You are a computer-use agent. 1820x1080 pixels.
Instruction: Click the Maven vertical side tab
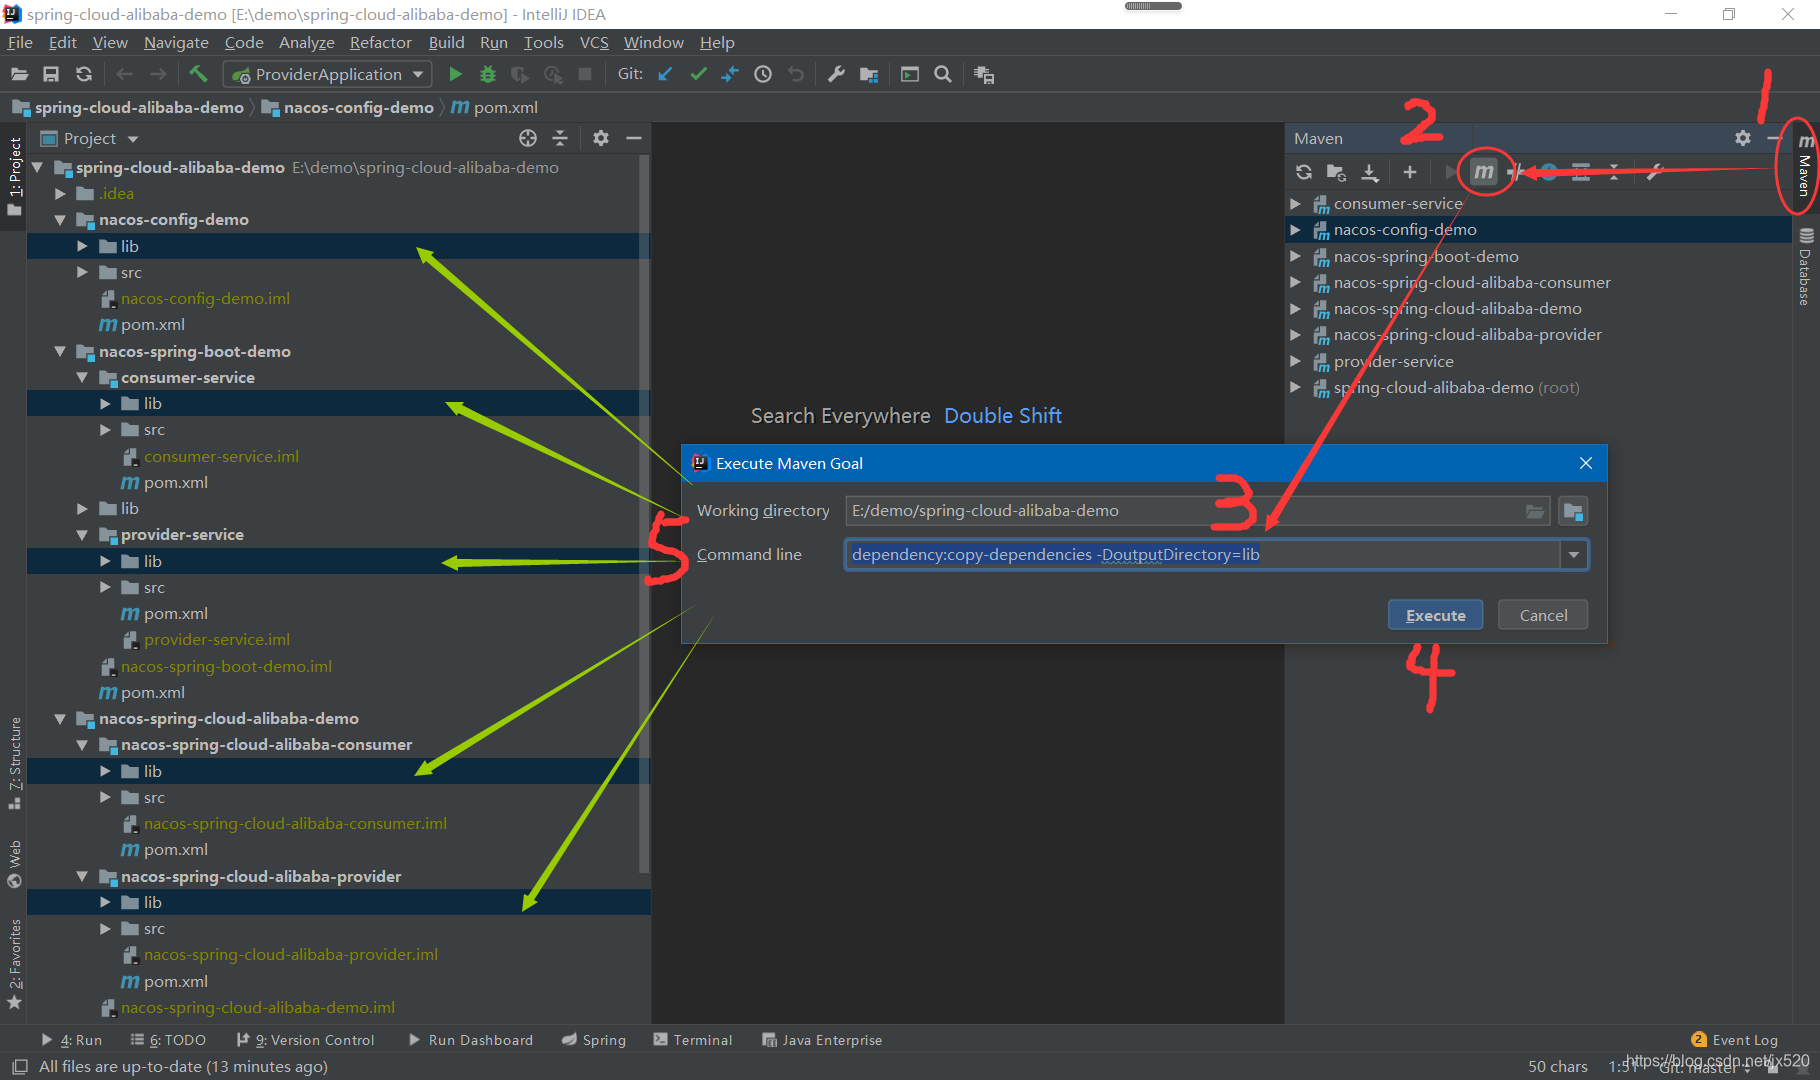pyautogui.click(x=1805, y=167)
